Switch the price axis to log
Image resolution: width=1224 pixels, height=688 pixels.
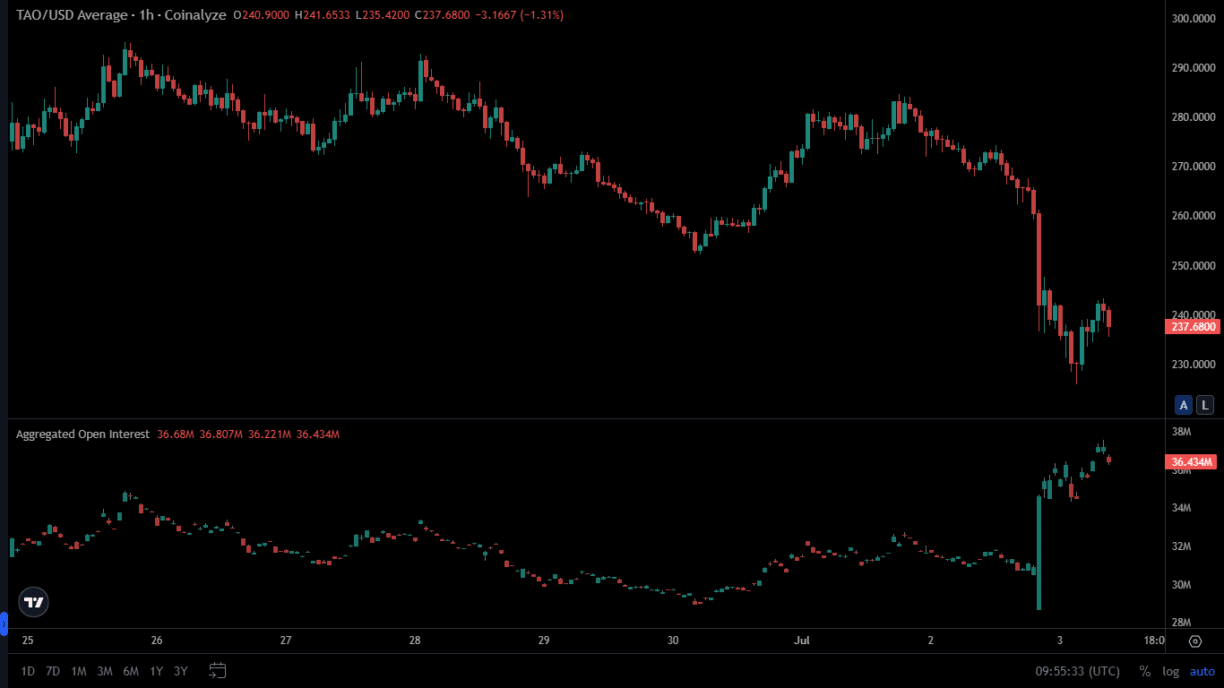pyautogui.click(x=1170, y=671)
